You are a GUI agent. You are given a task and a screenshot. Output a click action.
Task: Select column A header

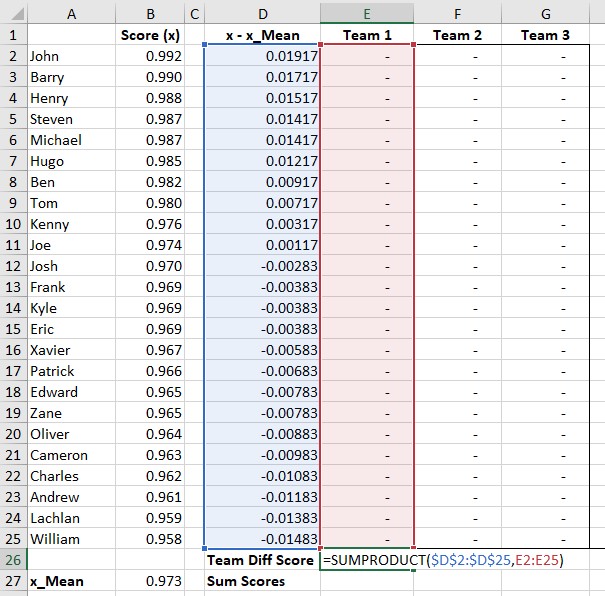click(x=71, y=14)
